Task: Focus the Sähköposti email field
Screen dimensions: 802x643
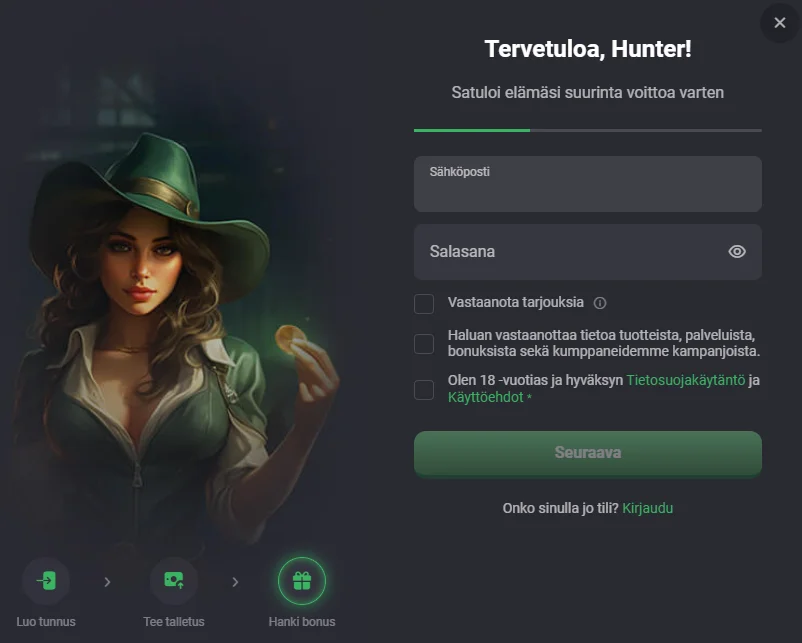Action: [588, 184]
